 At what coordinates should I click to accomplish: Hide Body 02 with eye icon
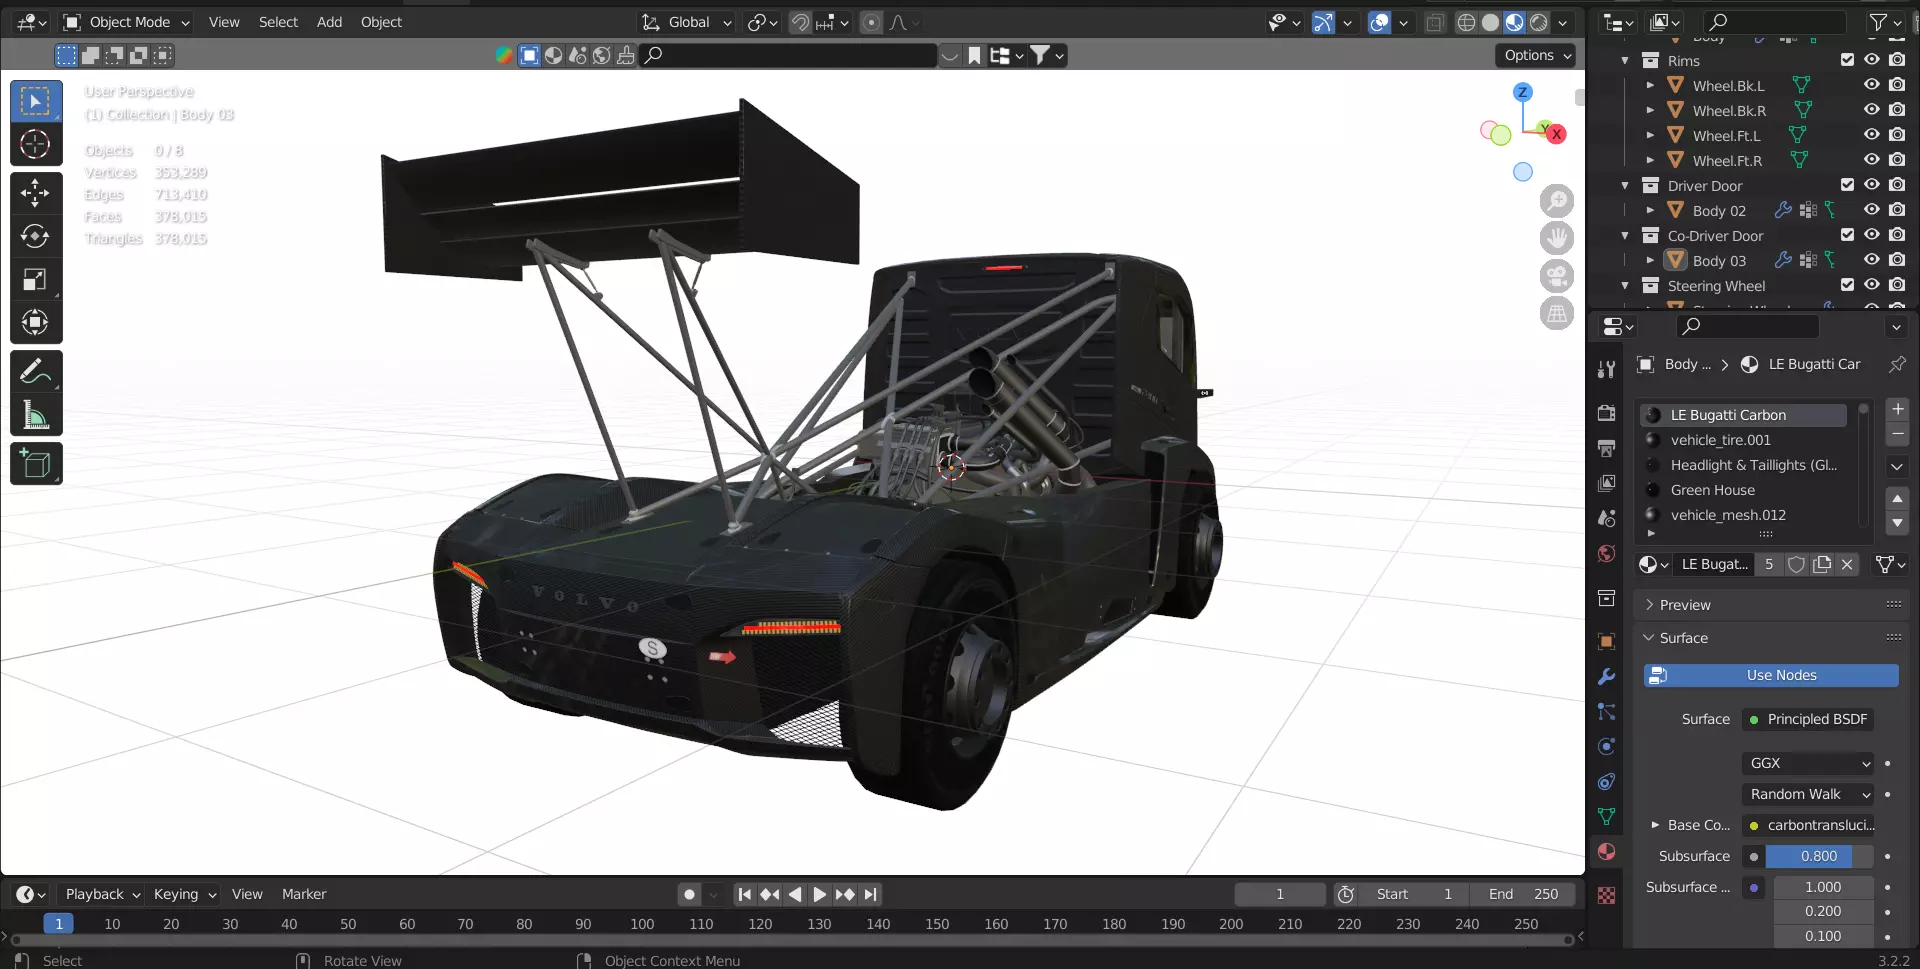(x=1871, y=210)
